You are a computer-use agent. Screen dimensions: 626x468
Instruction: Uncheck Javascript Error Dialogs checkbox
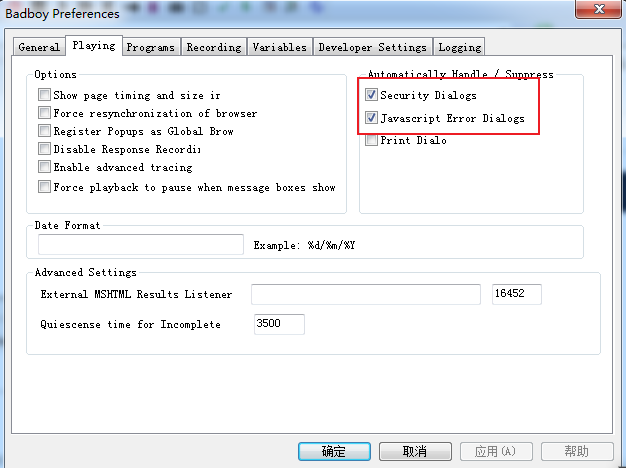371,118
